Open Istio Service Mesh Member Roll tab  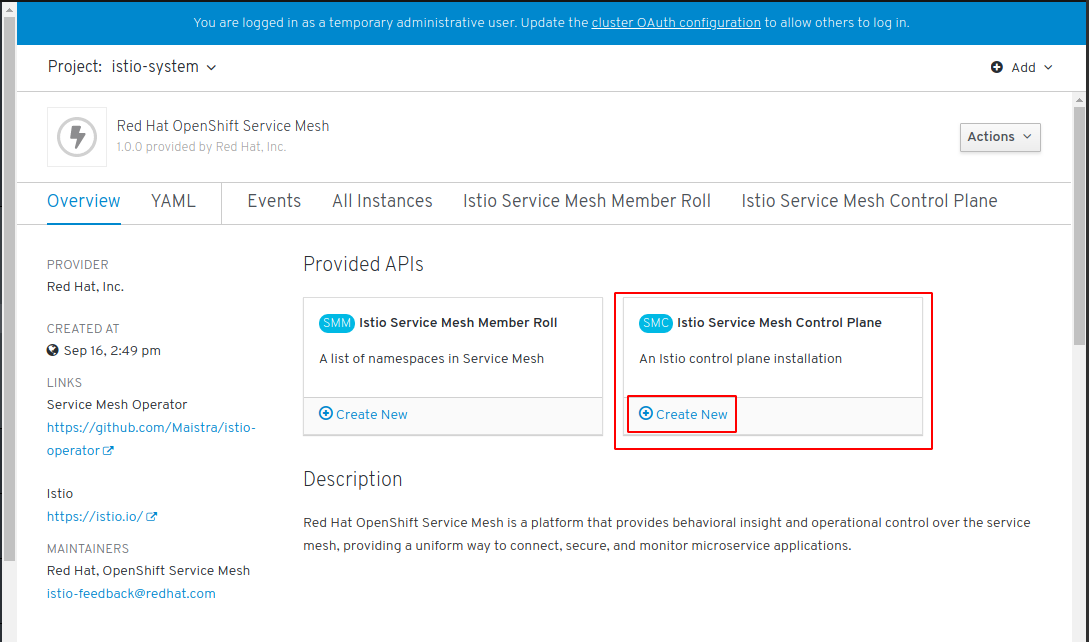pyautogui.click(x=587, y=201)
